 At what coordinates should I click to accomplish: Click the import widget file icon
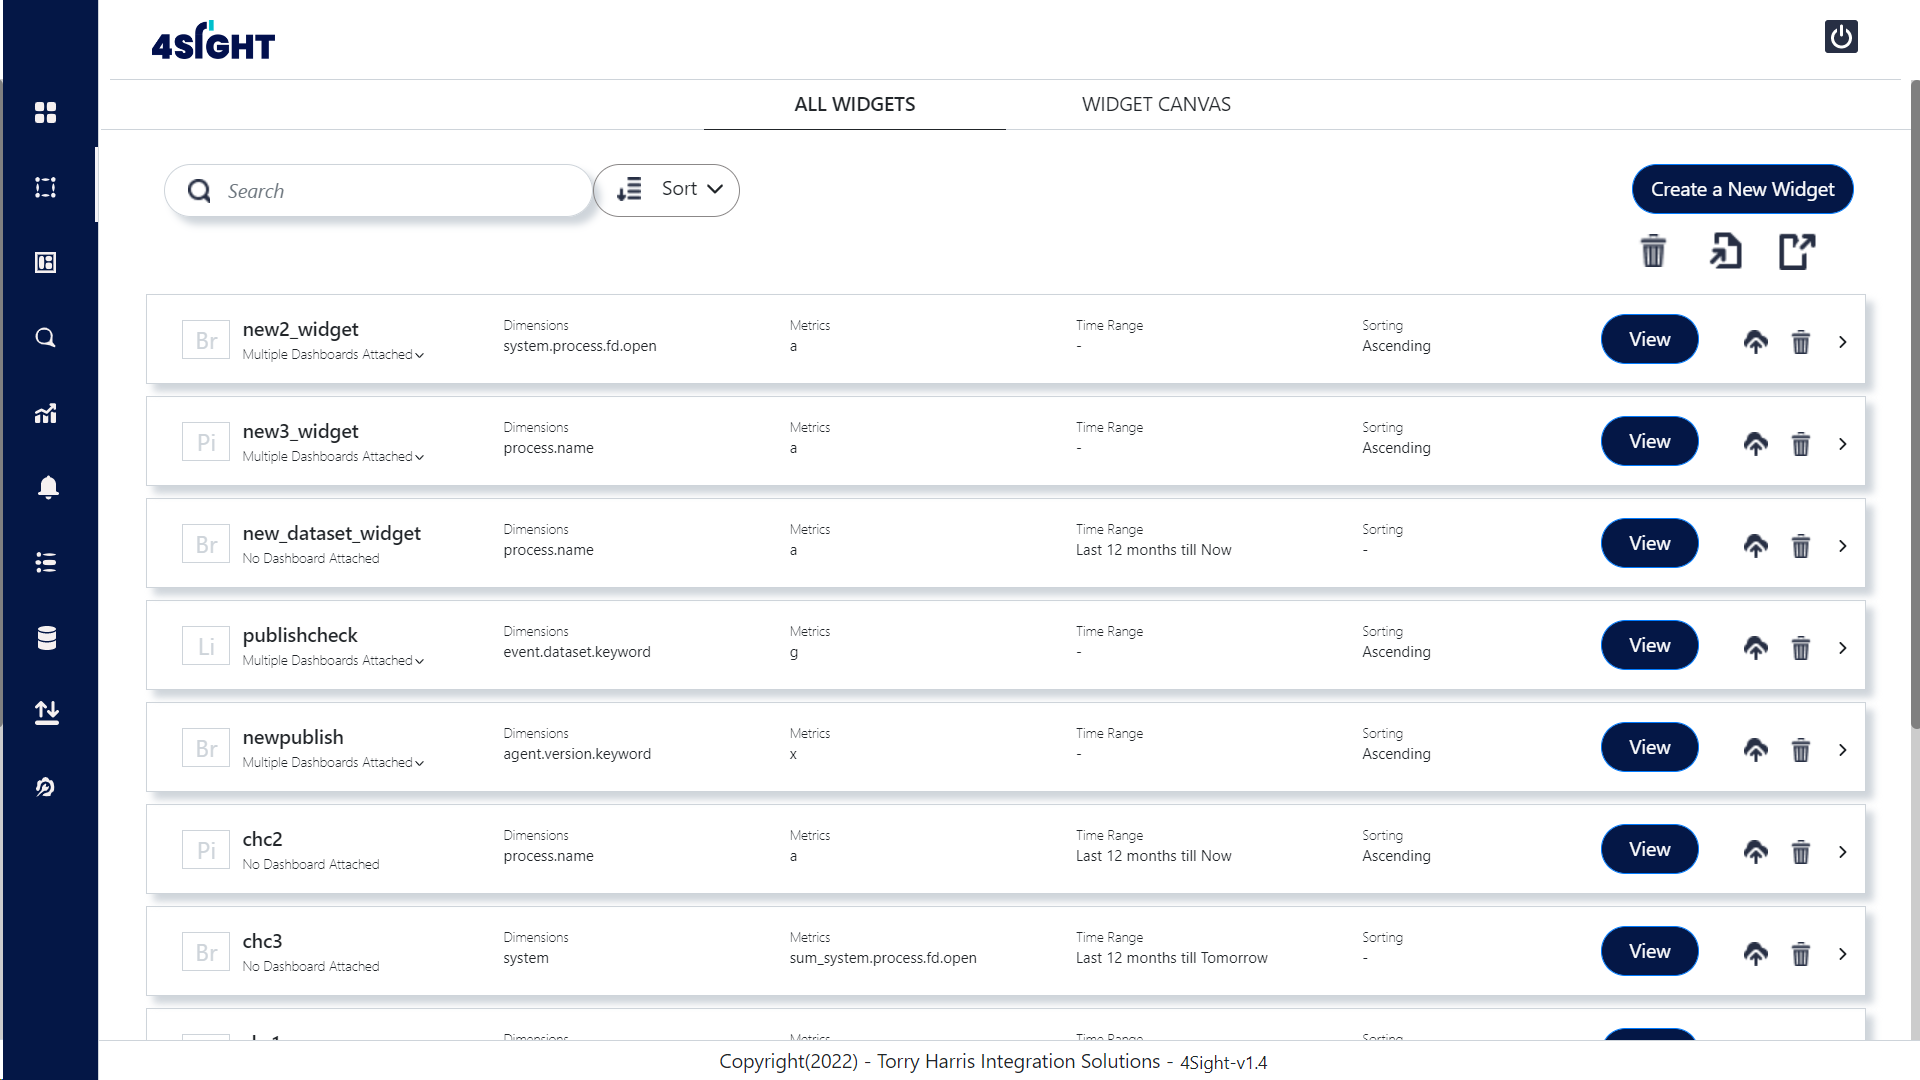click(1725, 251)
